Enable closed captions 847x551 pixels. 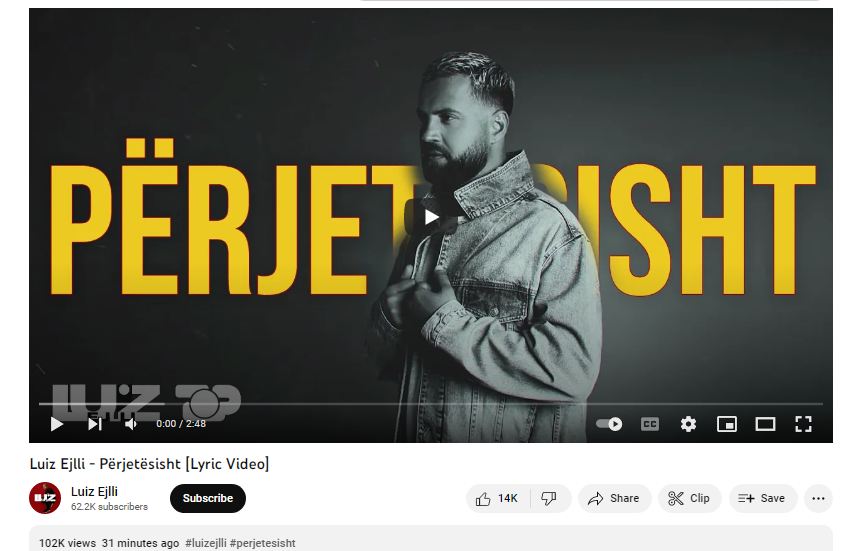tap(650, 424)
